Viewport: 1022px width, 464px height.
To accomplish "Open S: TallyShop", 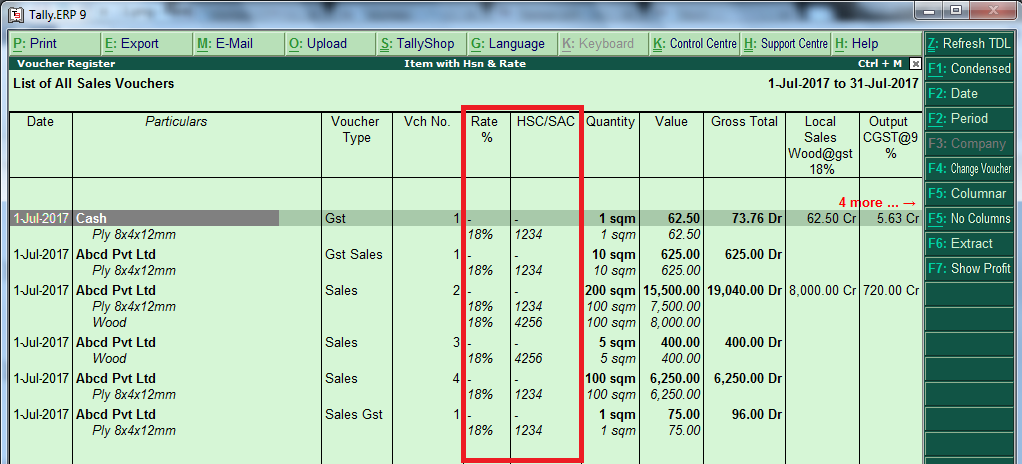I will point(422,44).
